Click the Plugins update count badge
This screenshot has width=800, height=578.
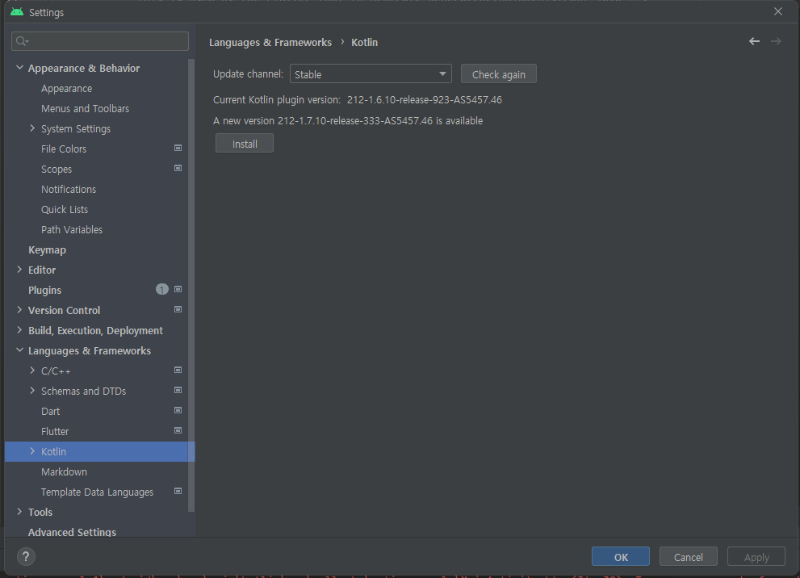tap(162, 289)
